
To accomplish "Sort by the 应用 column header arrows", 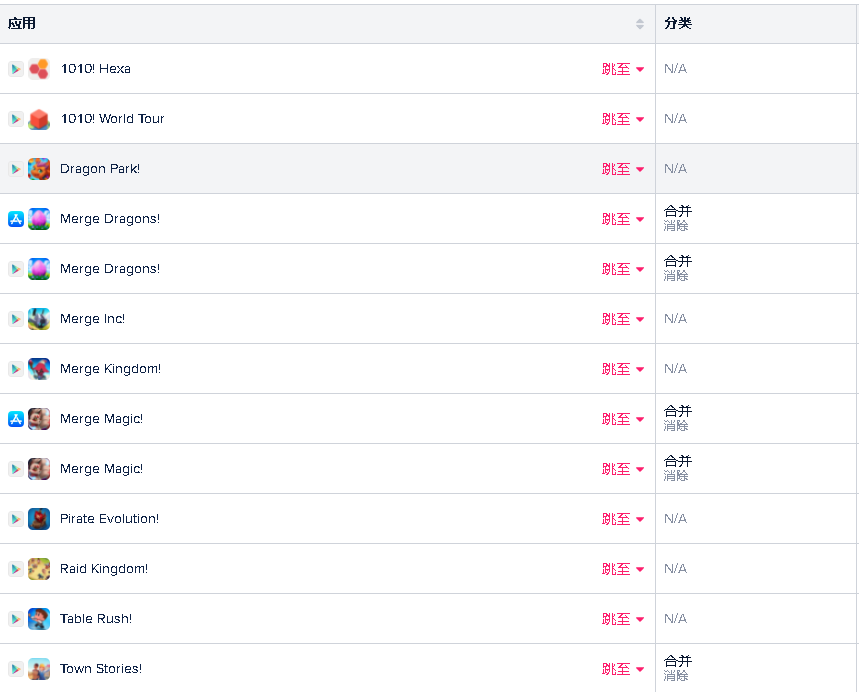I will point(640,23).
